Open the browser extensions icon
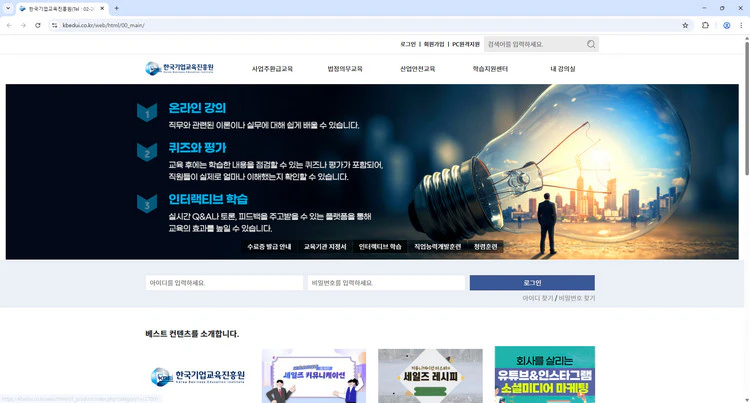This screenshot has width=750, height=403. click(x=705, y=25)
